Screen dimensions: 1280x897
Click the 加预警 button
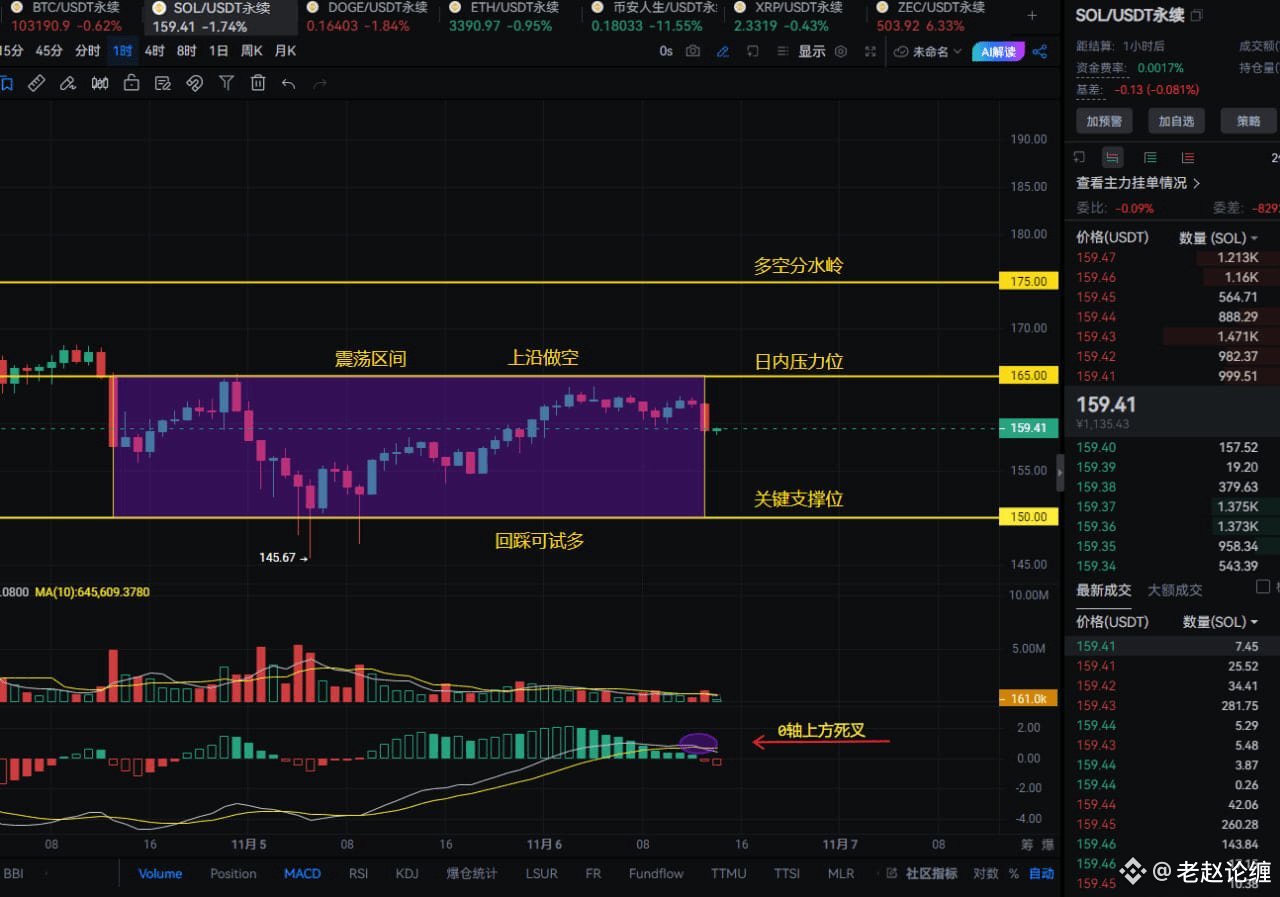[1104, 121]
